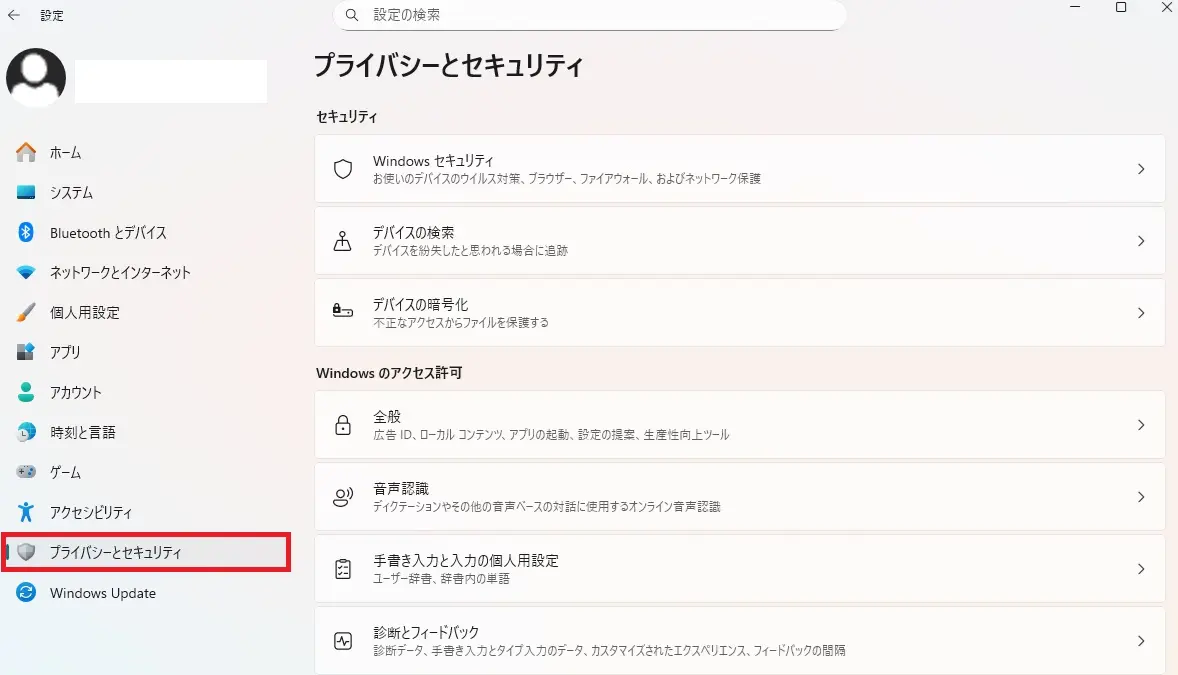Select 時刻と言語 in sidebar
Screen dimensions: 1178x675
(x=146, y=431)
